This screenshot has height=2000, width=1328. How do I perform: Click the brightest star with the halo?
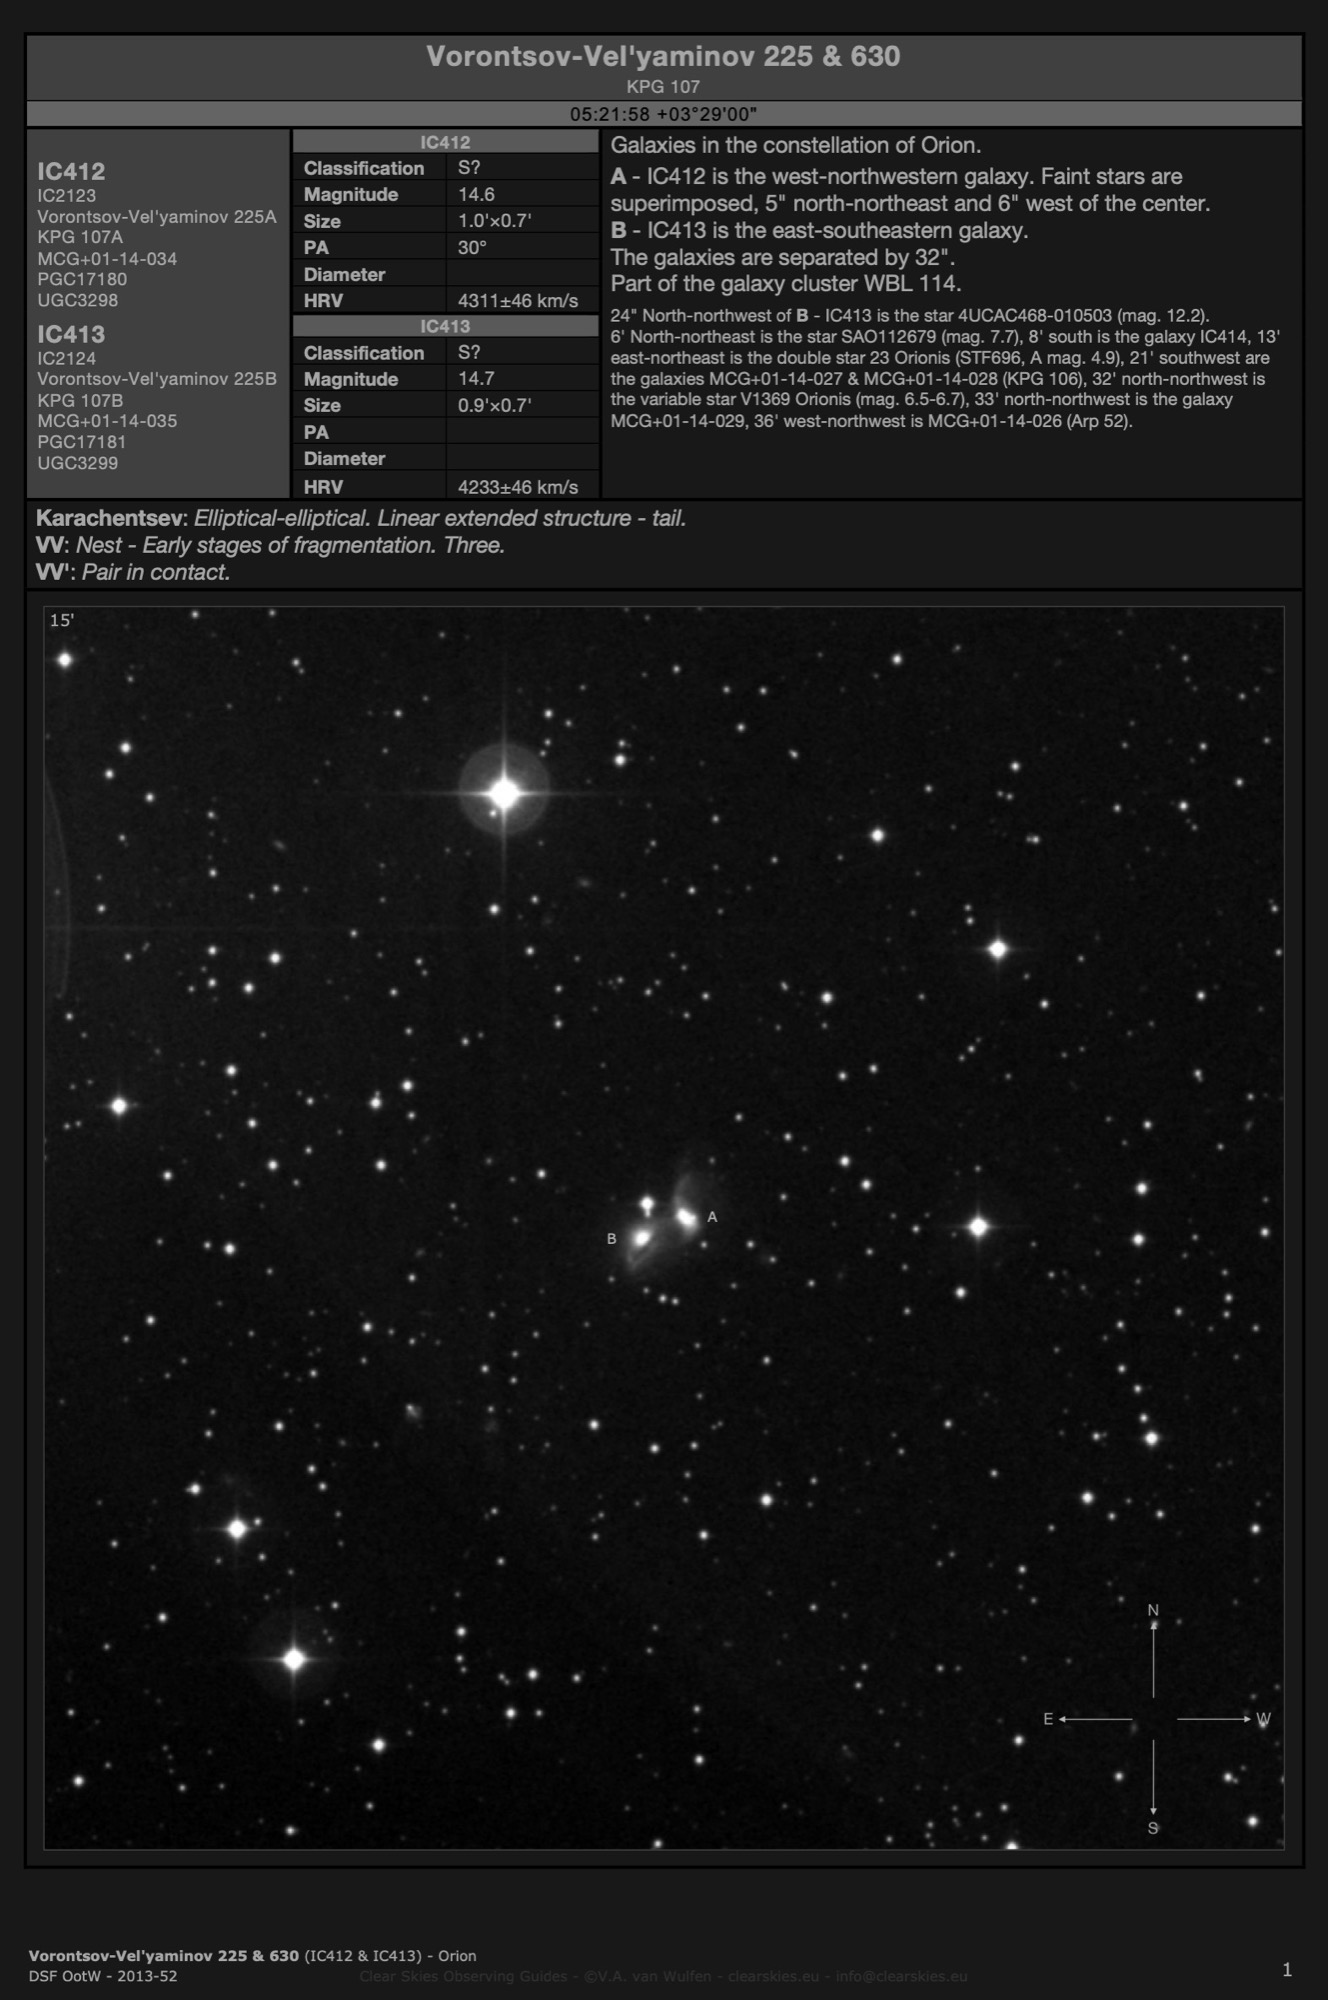click(x=505, y=793)
